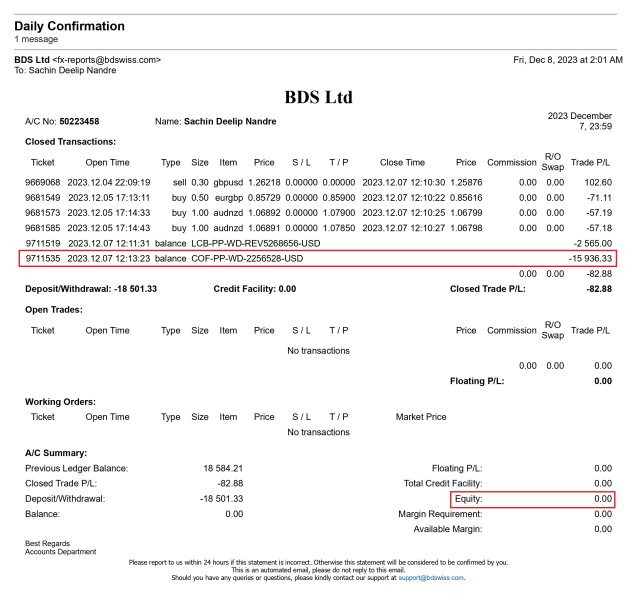Click the 'Available Margin:' label

point(448,529)
